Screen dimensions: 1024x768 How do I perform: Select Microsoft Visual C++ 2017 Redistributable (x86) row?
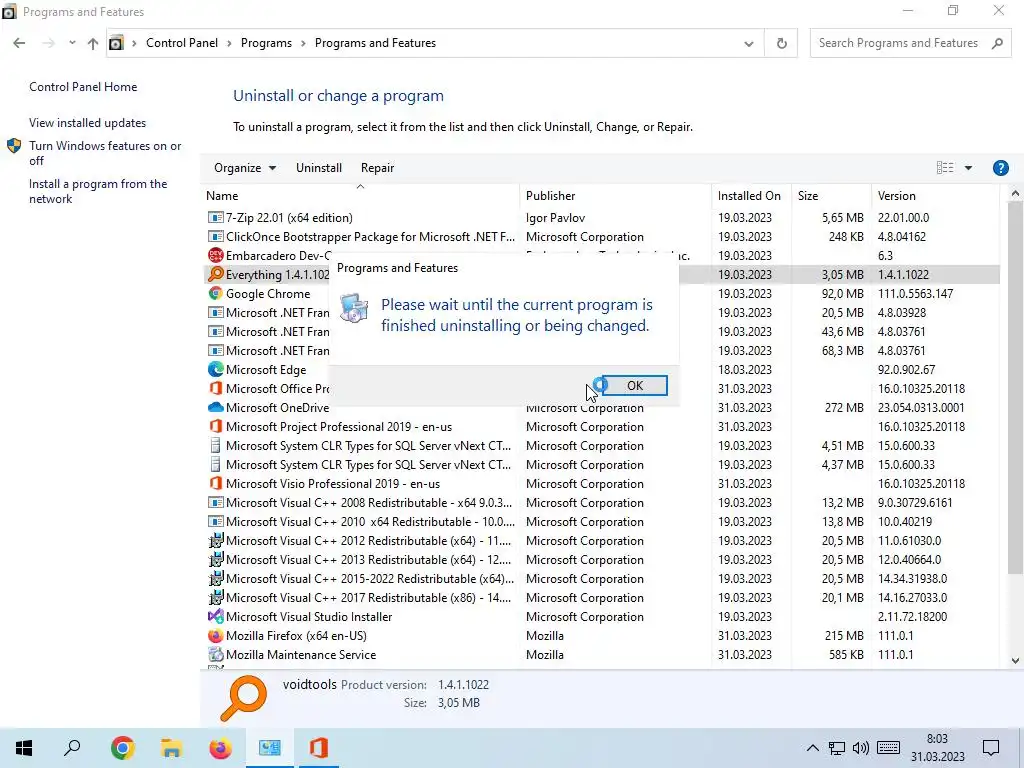pos(602,598)
